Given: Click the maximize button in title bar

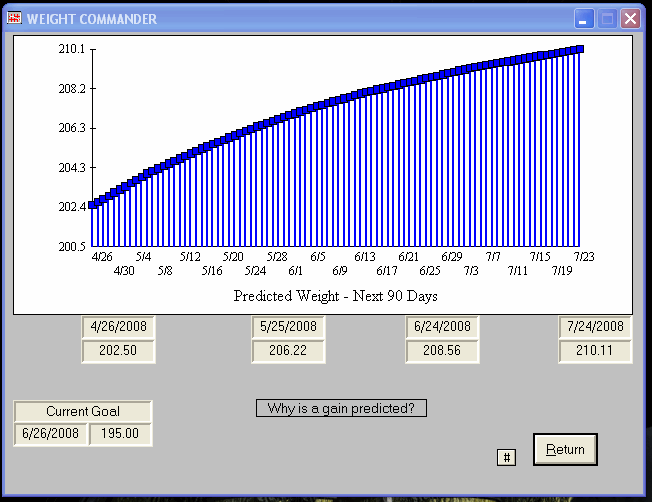Looking at the screenshot, I should [608, 19].
